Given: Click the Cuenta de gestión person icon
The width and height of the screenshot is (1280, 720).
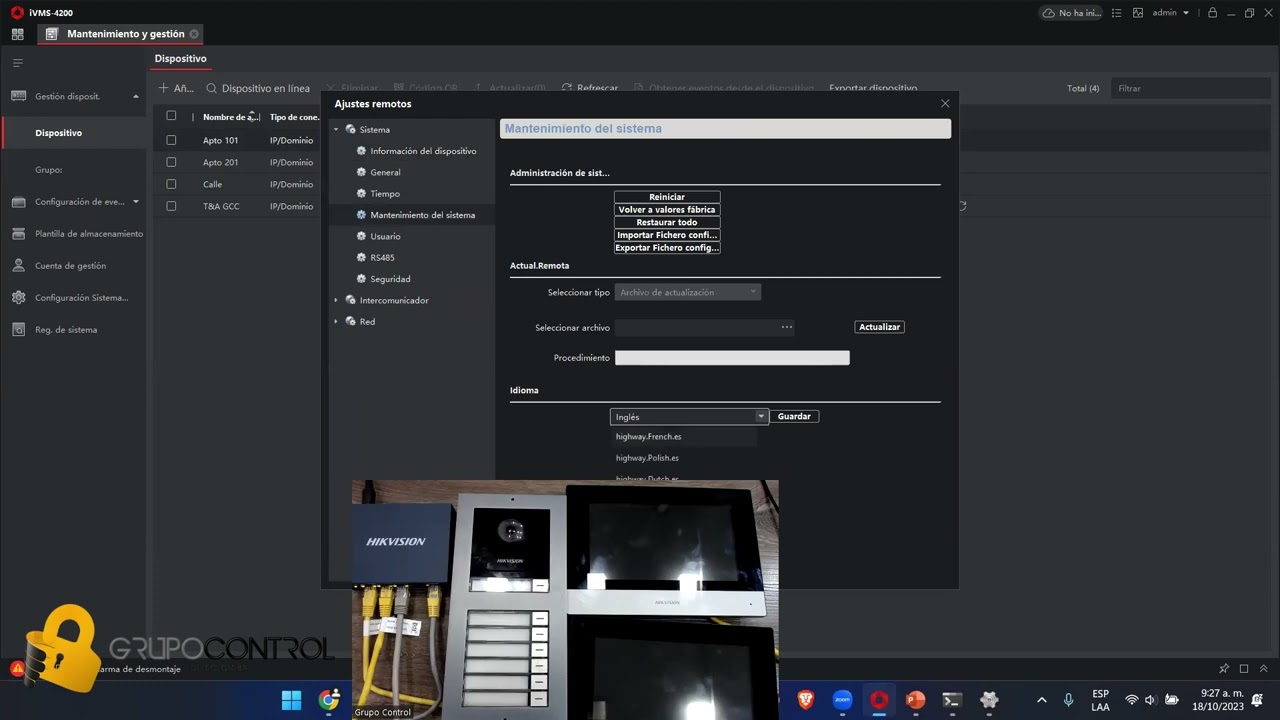Looking at the screenshot, I should tap(18, 266).
